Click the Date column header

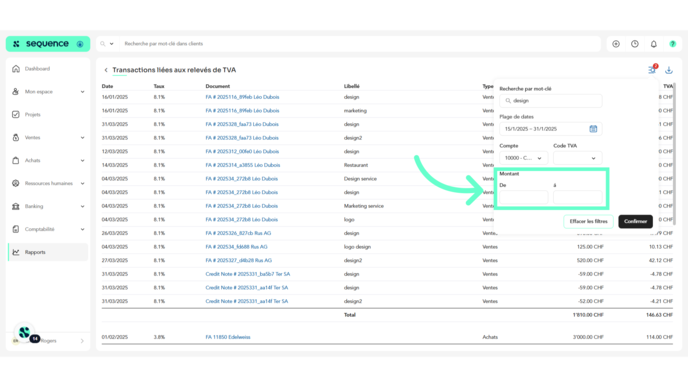pyautogui.click(x=107, y=86)
